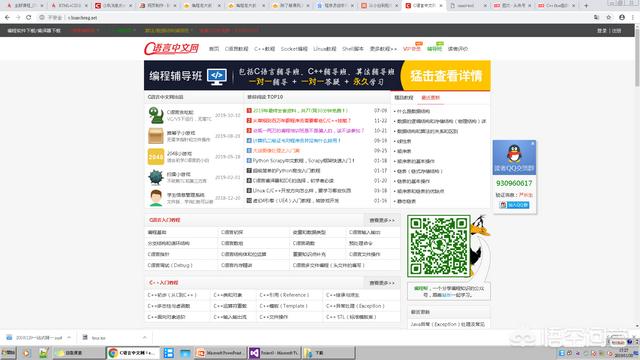The width and height of the screenshot is (640, 360).
Task: Open the C++模板 (Template) tutorial link
Action: [x=283, y=306]
